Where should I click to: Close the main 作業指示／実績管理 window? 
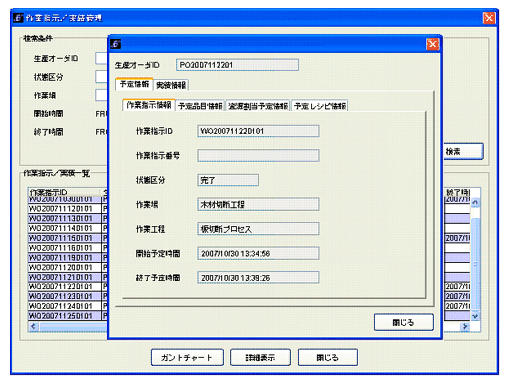coord(489,18)
